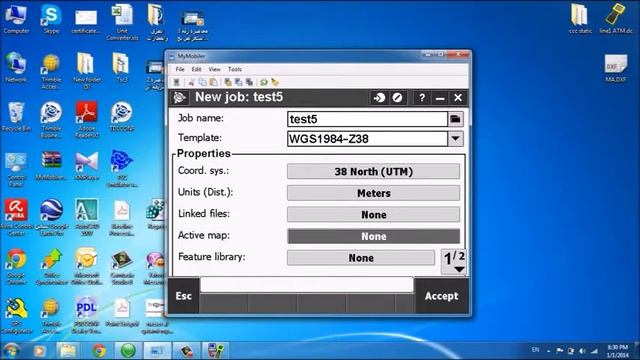Screen dimensions: 640x360
Task: Select the Unit Converter.xls desktop file
Action: pos(122,22)
